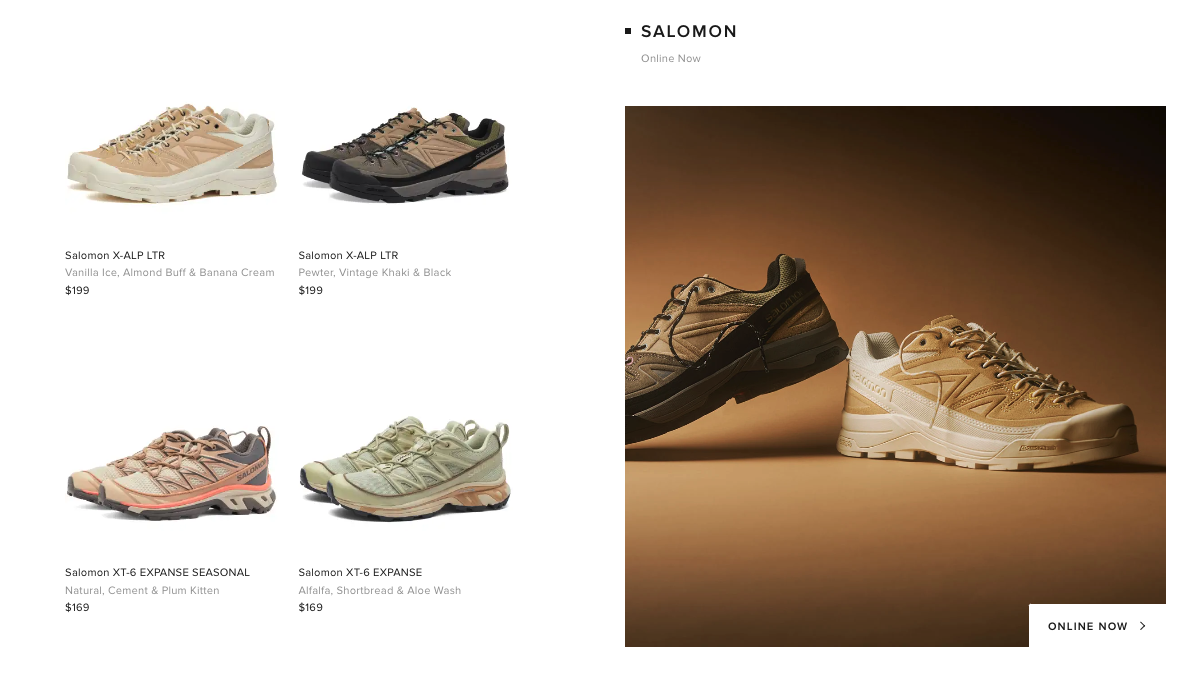Open the large Salomon promotional banner image
The image size is (1197, 673).
pyautogui.click(x=895, y=376)
